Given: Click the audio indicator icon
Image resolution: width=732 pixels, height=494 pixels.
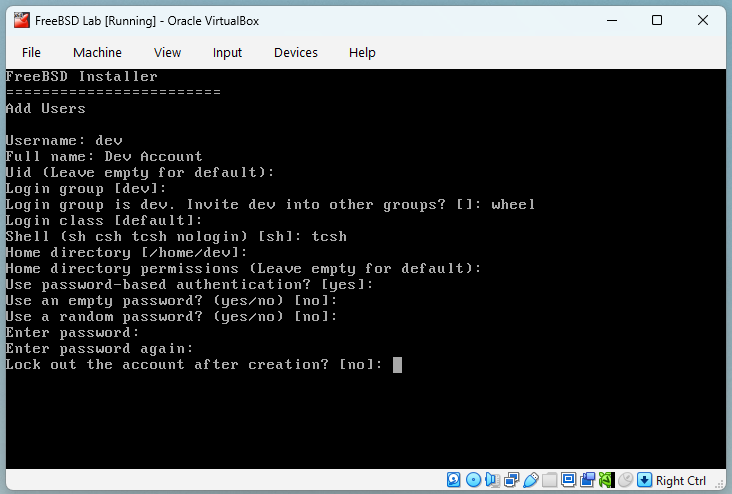Looking at the screenshot, I should [493, 480].
